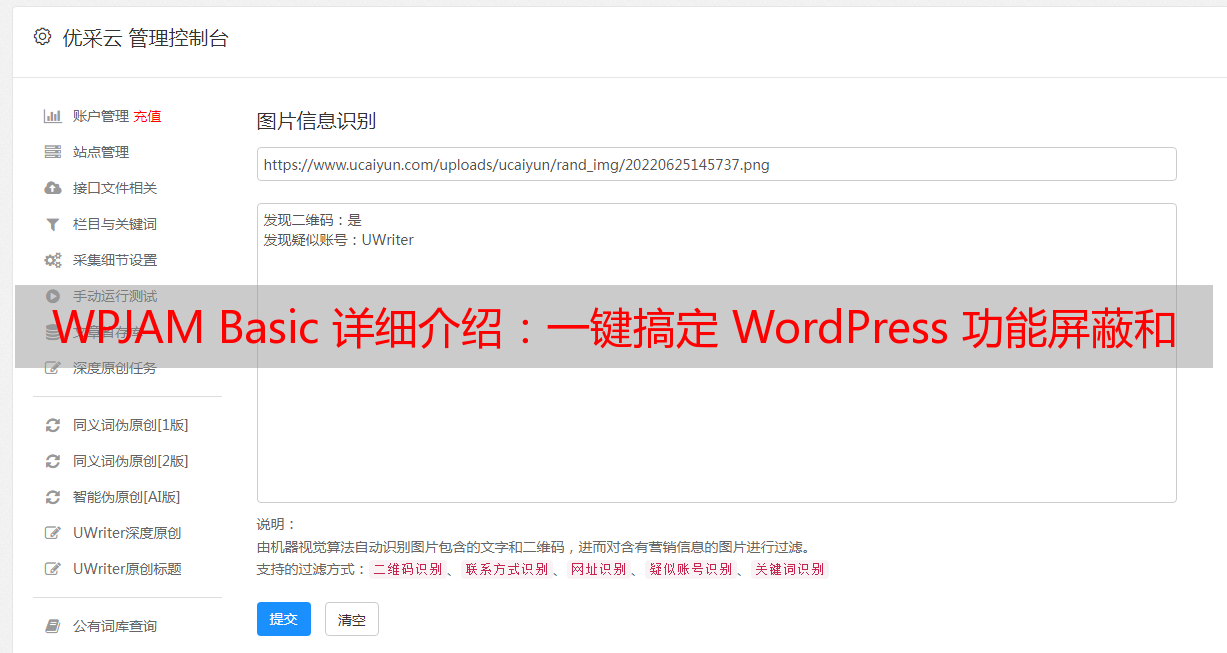The image size is (1227, 653).
Task: Click the book icon for 公有词库查询
Action: (53, 626)
